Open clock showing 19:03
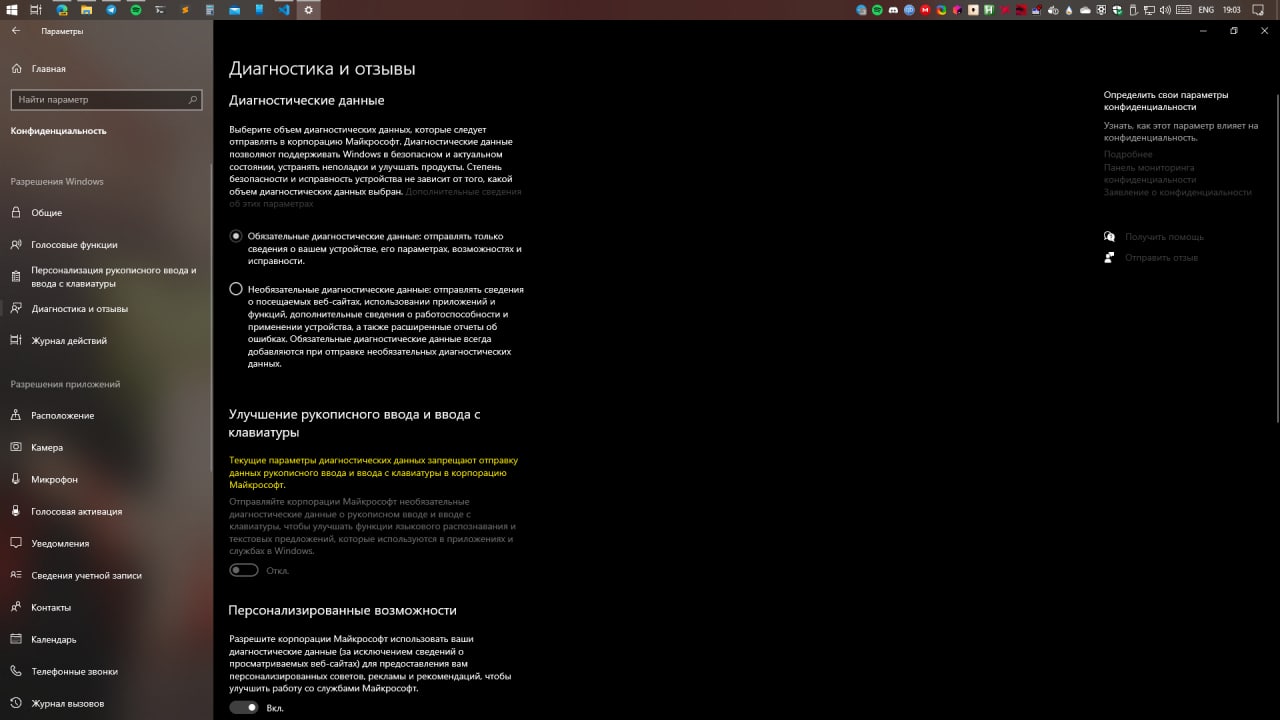Screen dimensions: 1280x720 pos(1232,10)
